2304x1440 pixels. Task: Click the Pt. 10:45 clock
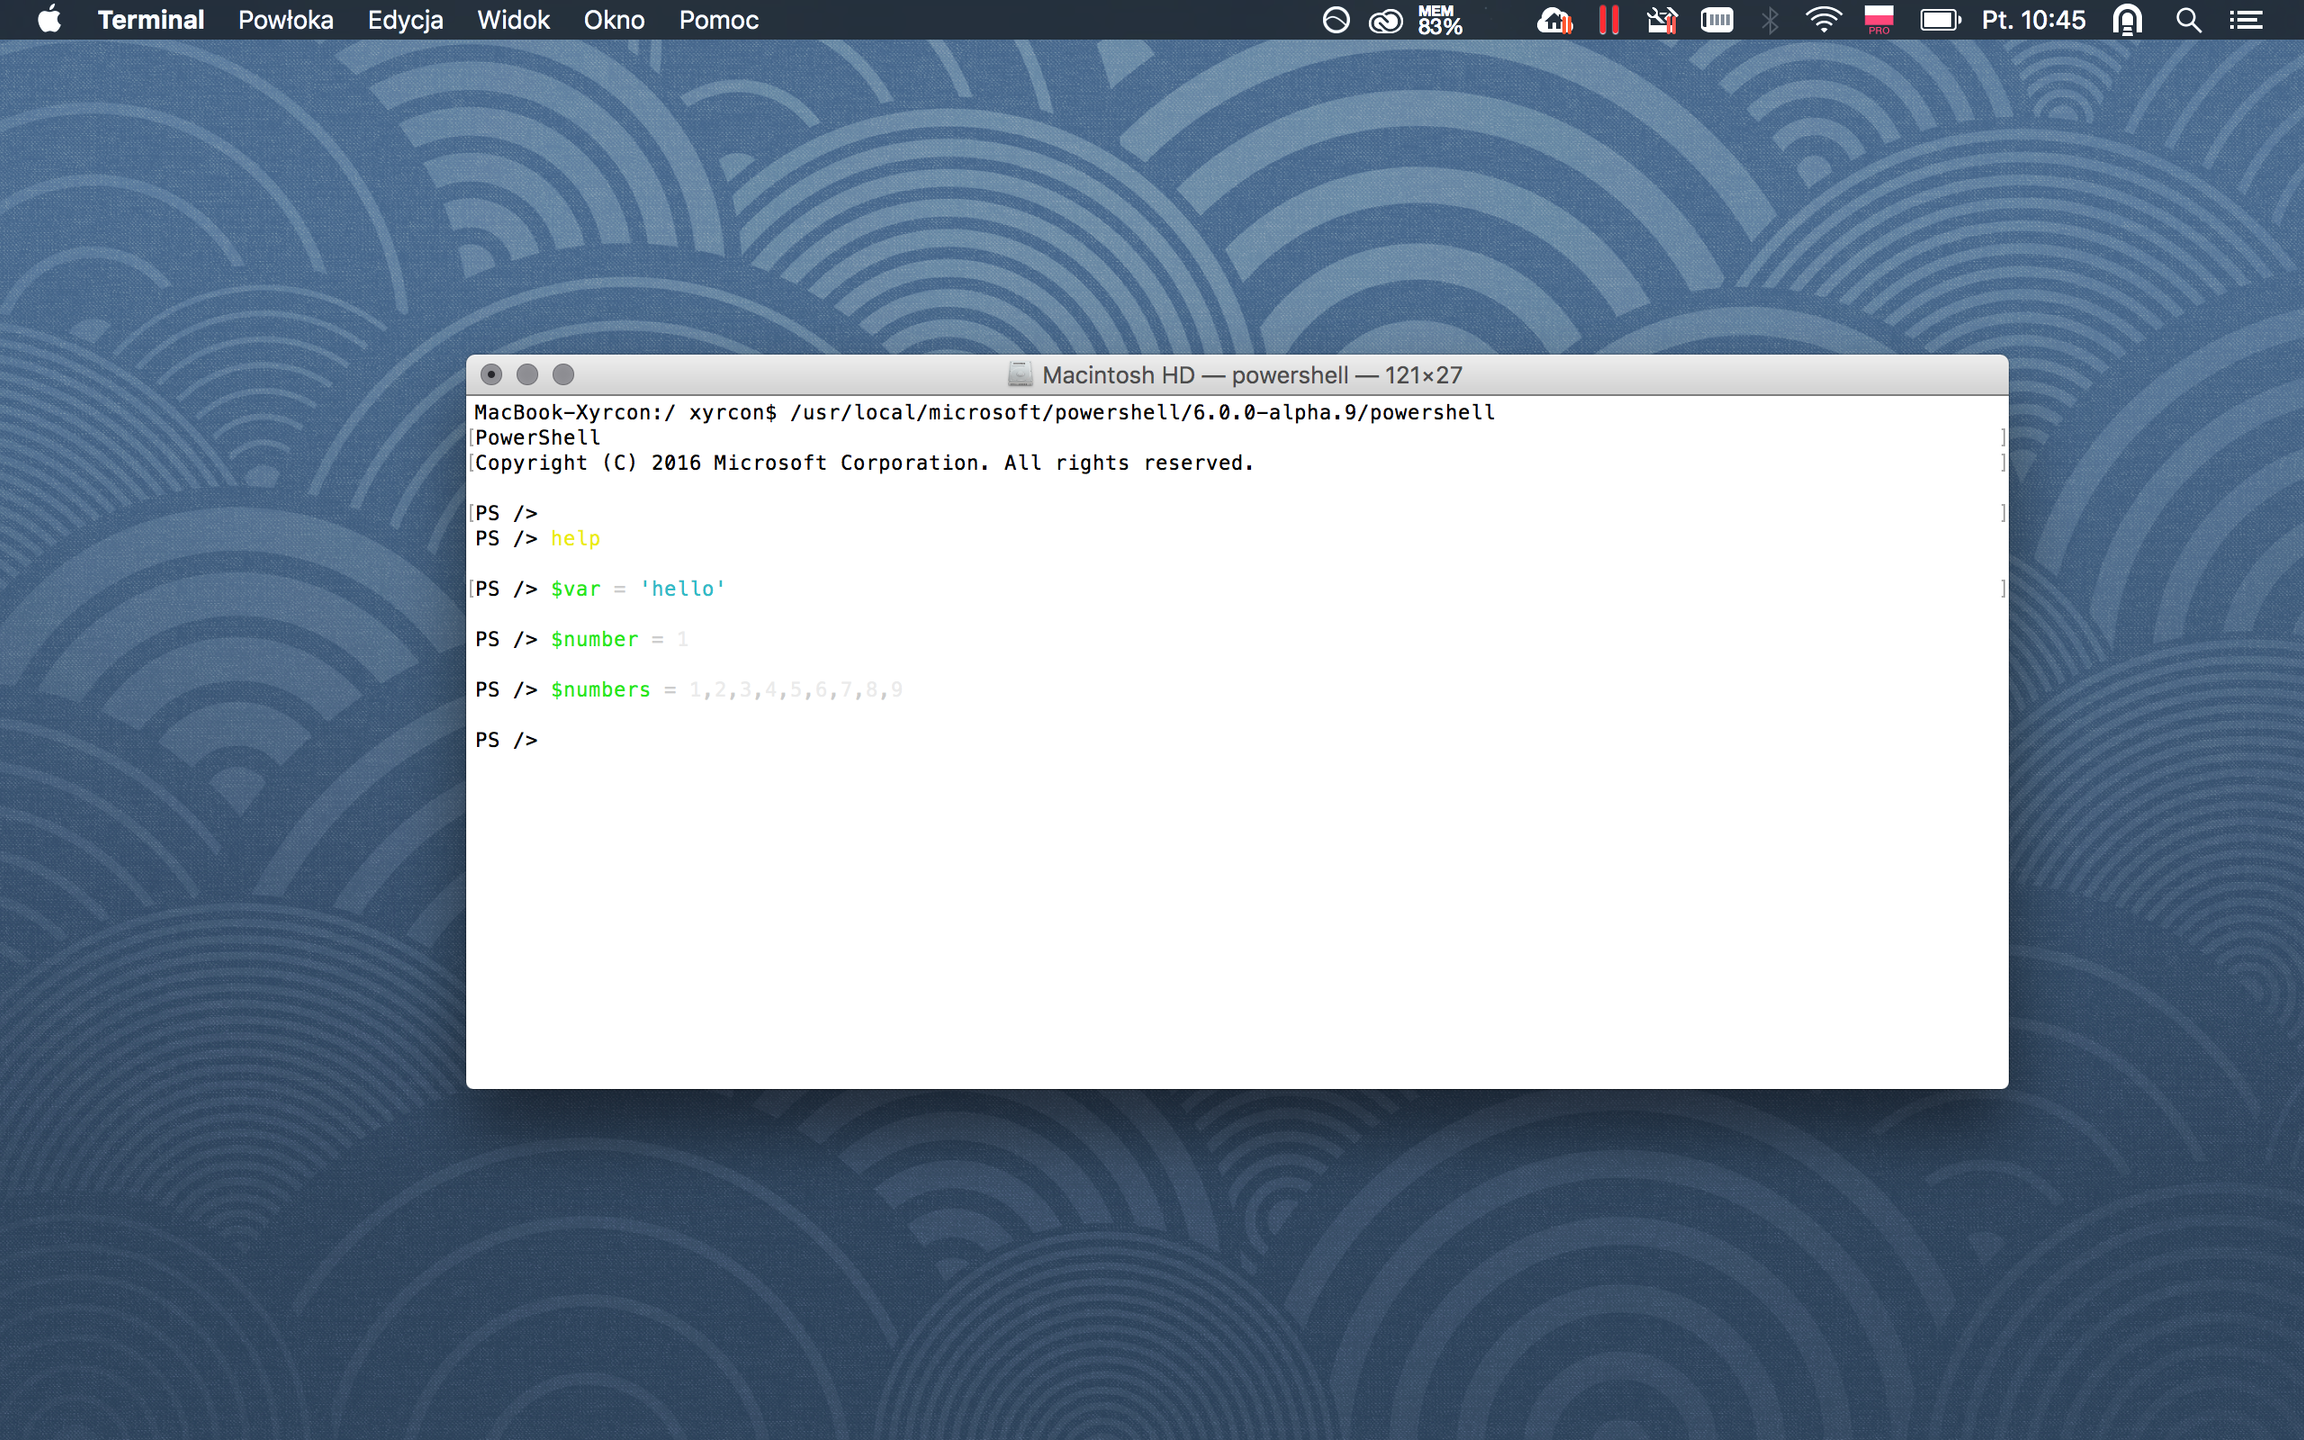pyautogui.click(x=2033, y=20)
